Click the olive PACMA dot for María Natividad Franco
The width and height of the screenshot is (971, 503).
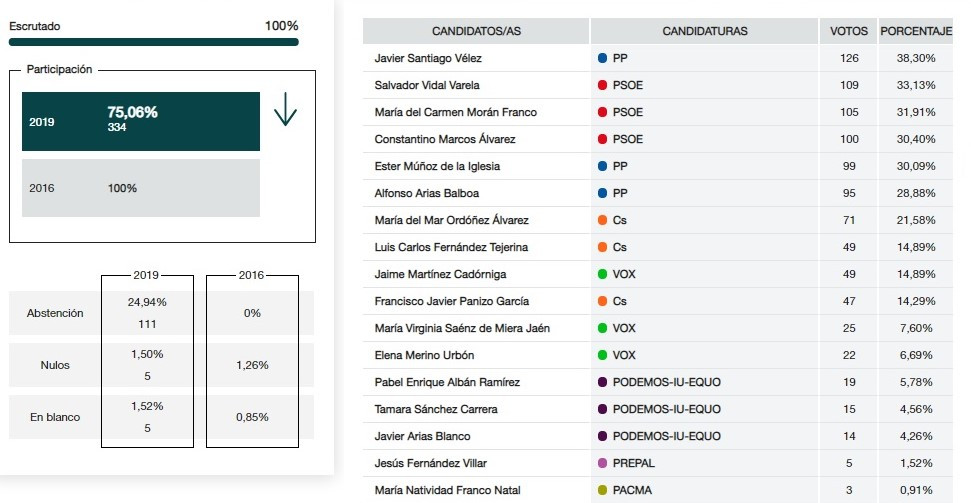coord(602,491)
